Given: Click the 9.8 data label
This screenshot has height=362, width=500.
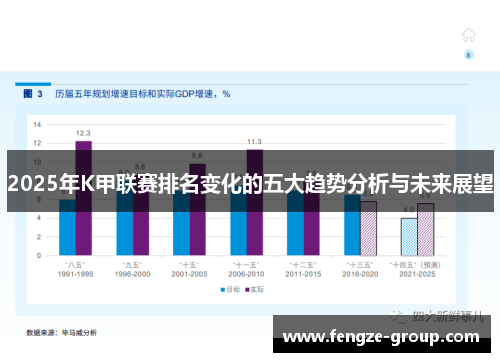Looking at the screenshot, I should tap(197, 156).
